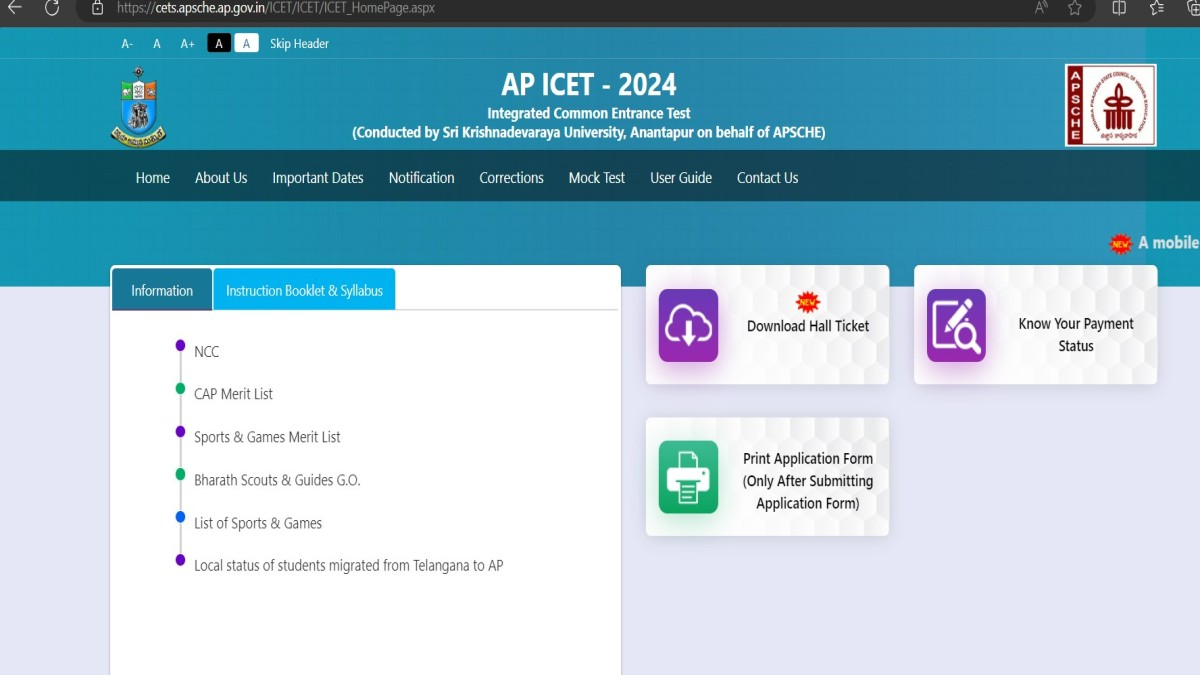The width and height of the screenshot is (1200, 675).
Task: Stay on the Information tab
Action: tap(161, 289)
